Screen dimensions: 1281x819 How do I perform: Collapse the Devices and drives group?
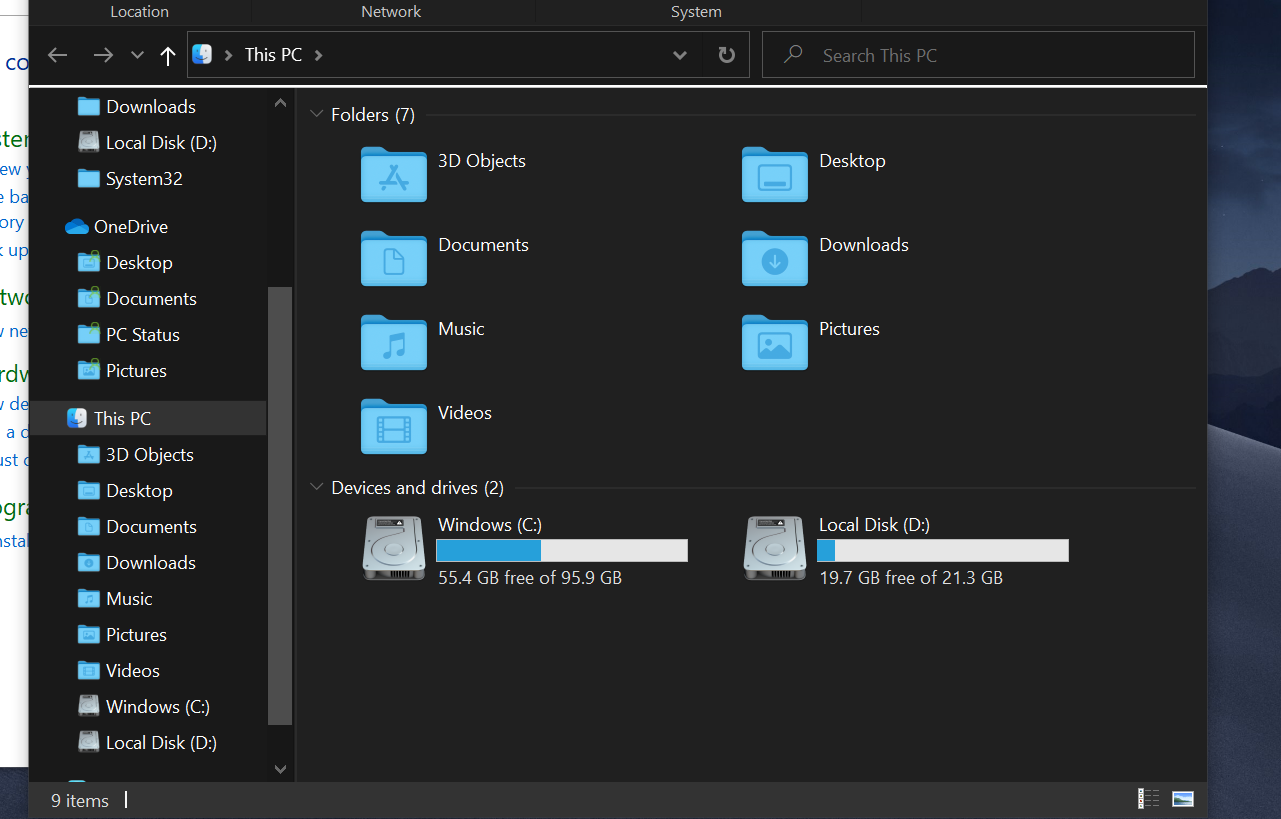click(x=316, y=488)
